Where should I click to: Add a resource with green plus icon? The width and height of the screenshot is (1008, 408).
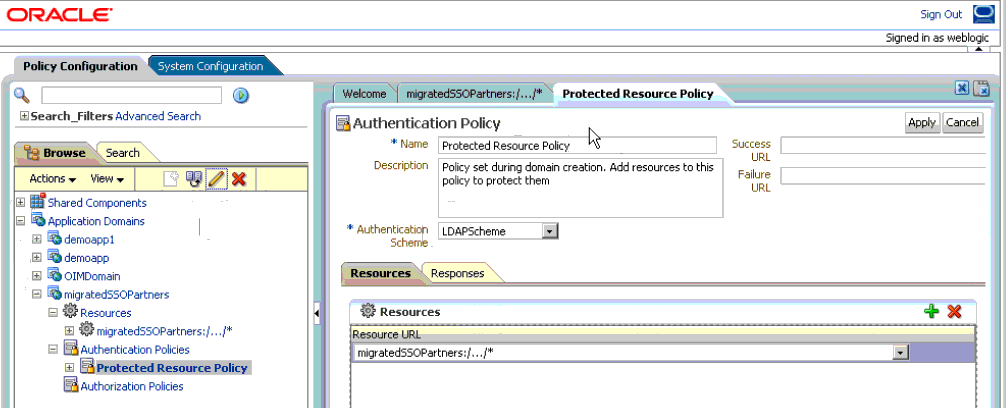tap(931, 312)
